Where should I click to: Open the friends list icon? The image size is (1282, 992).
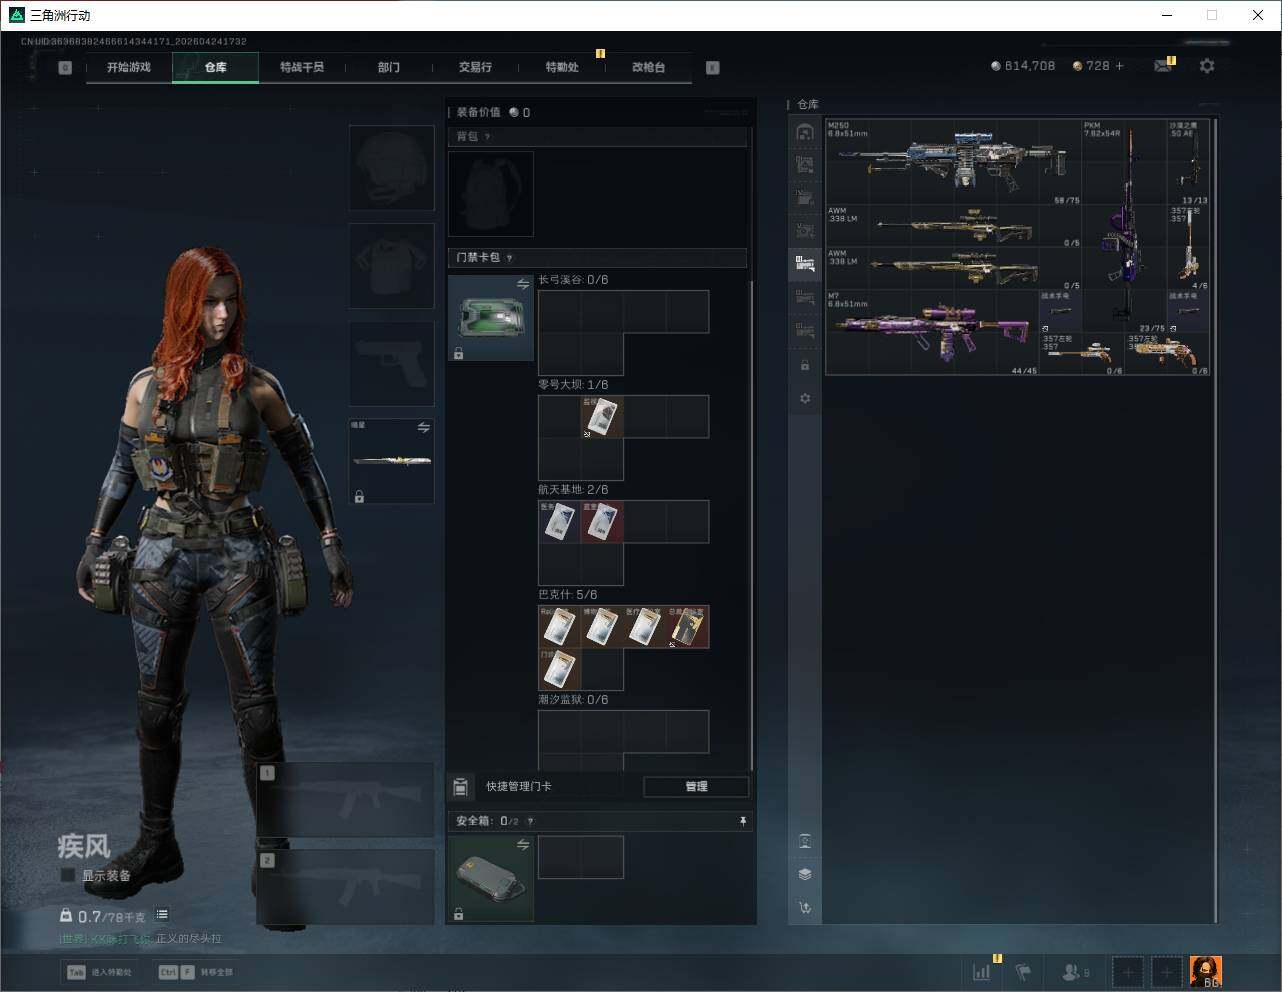1075,971
